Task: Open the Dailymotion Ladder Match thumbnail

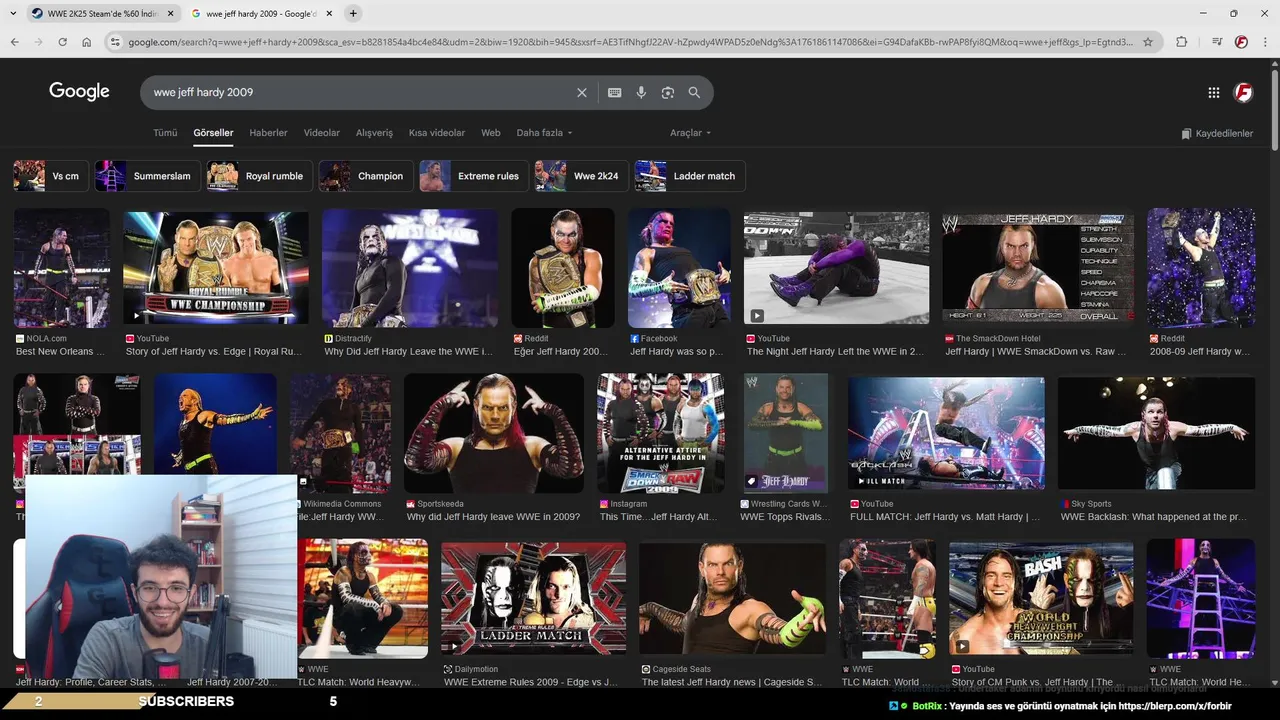Action: 533,598
